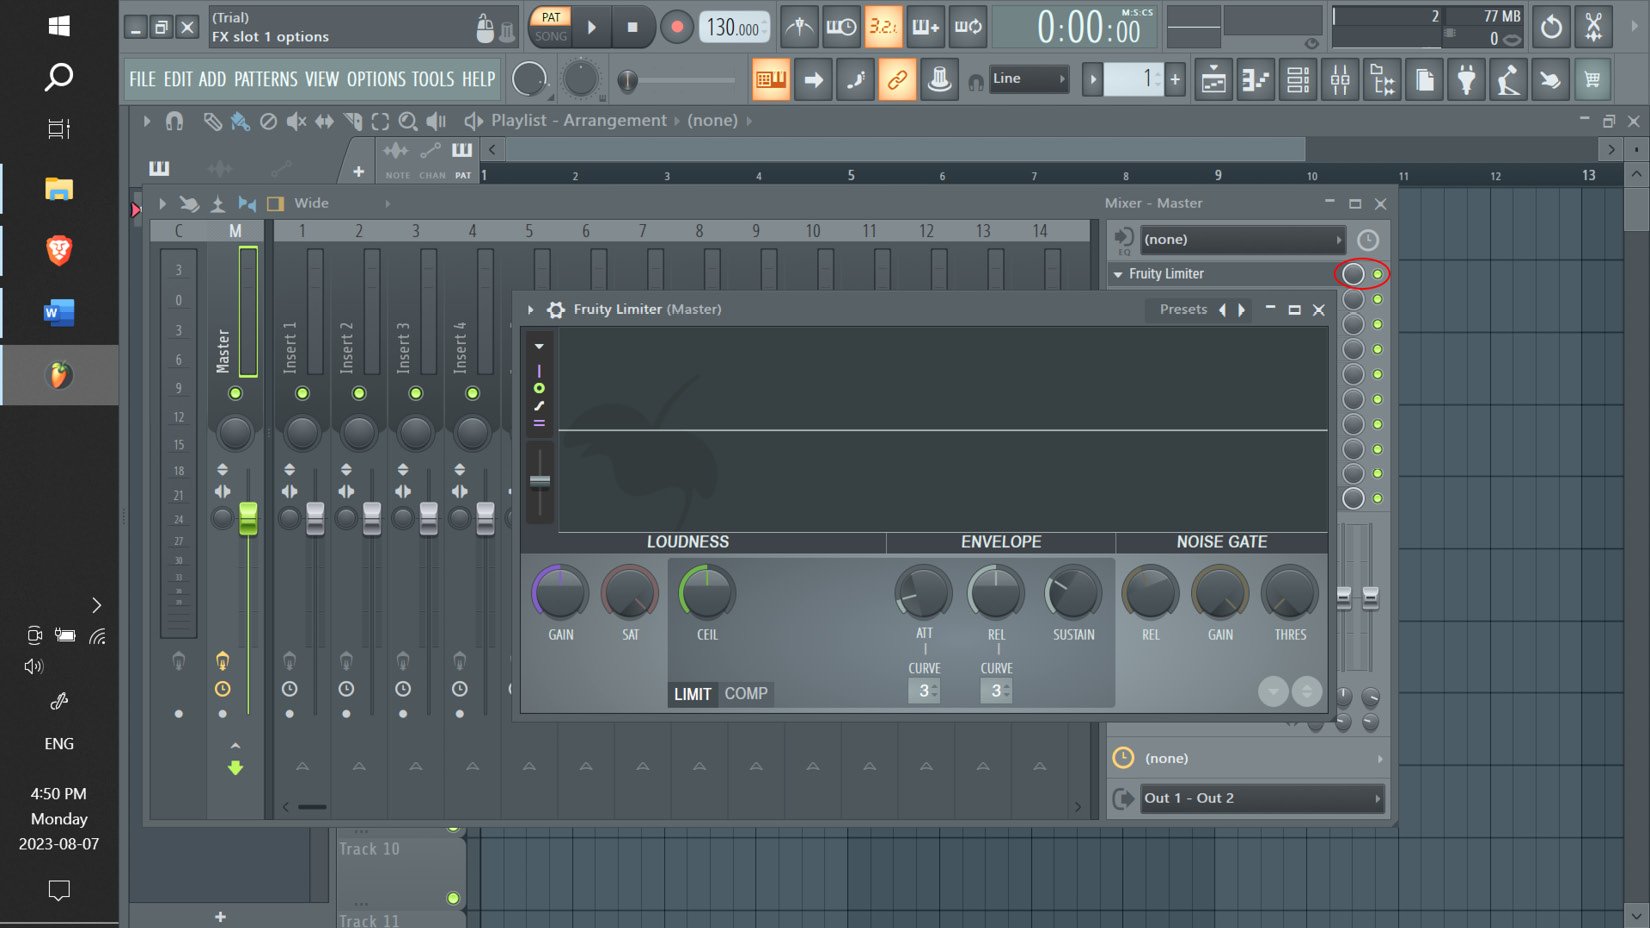Open the FILE menu

pyautogui.click(x=142, y=79)
